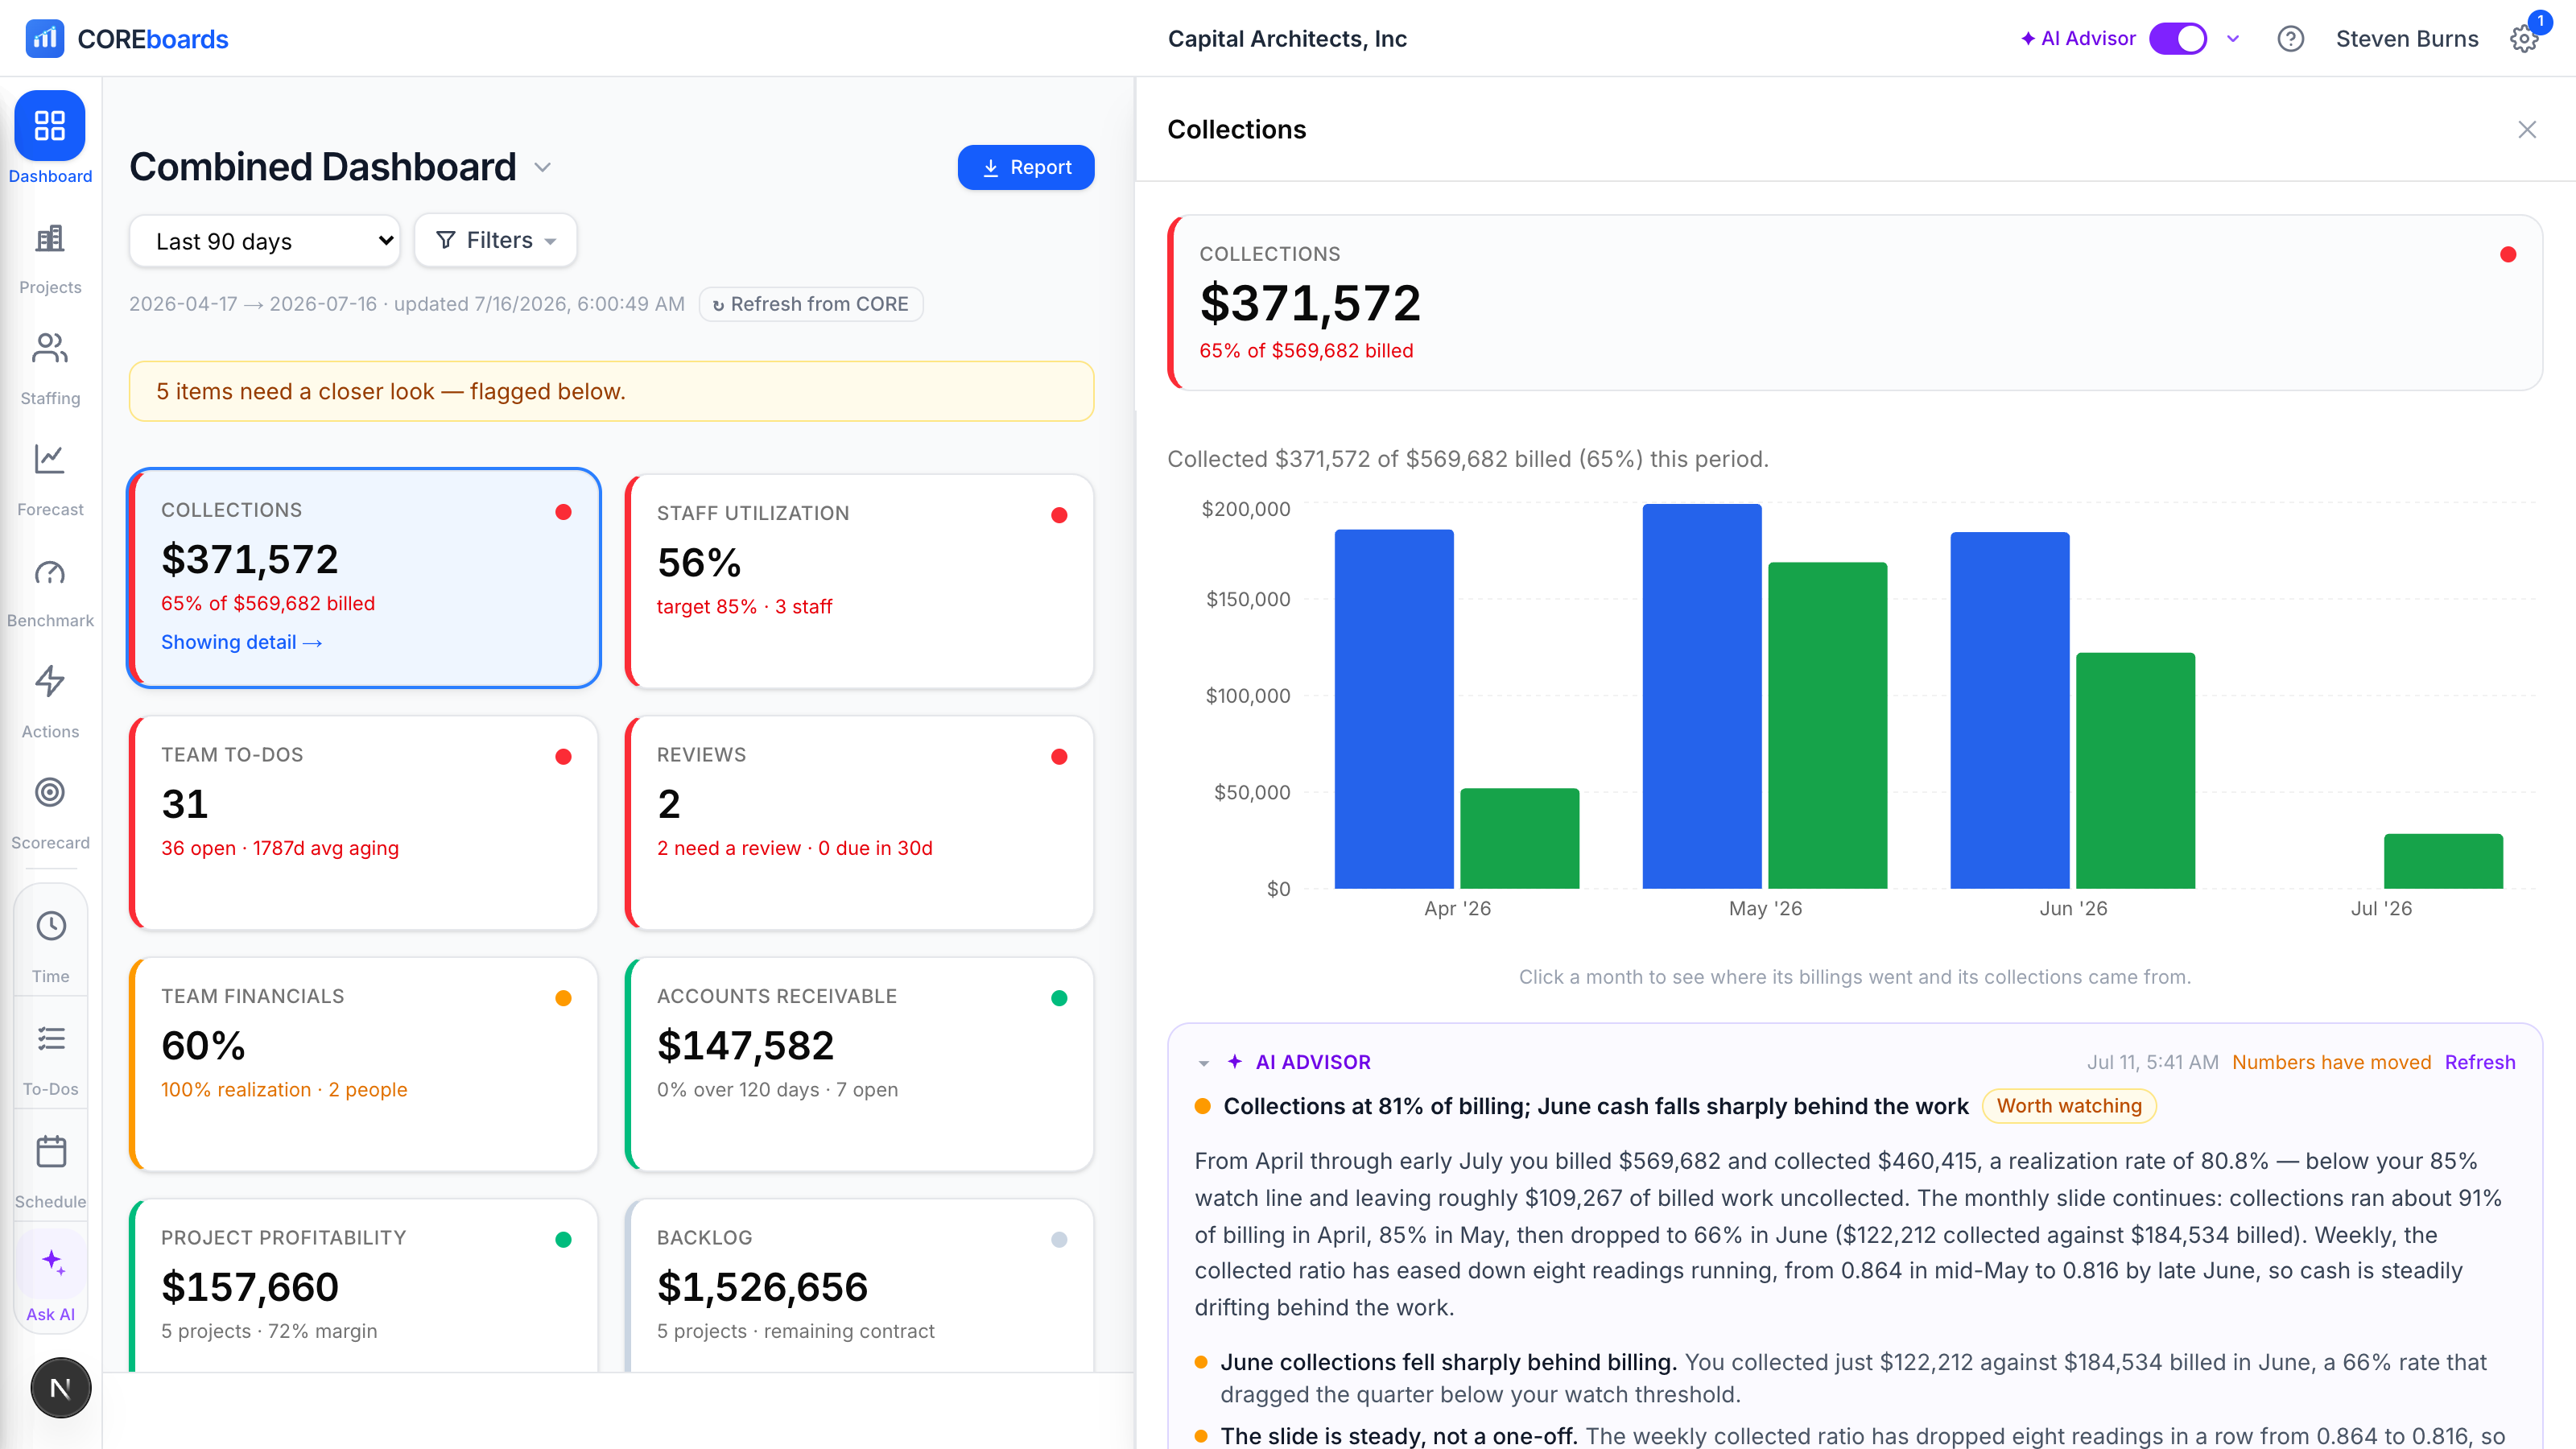Click the green status dot on Accounts Receivable

pos(1059,998)
